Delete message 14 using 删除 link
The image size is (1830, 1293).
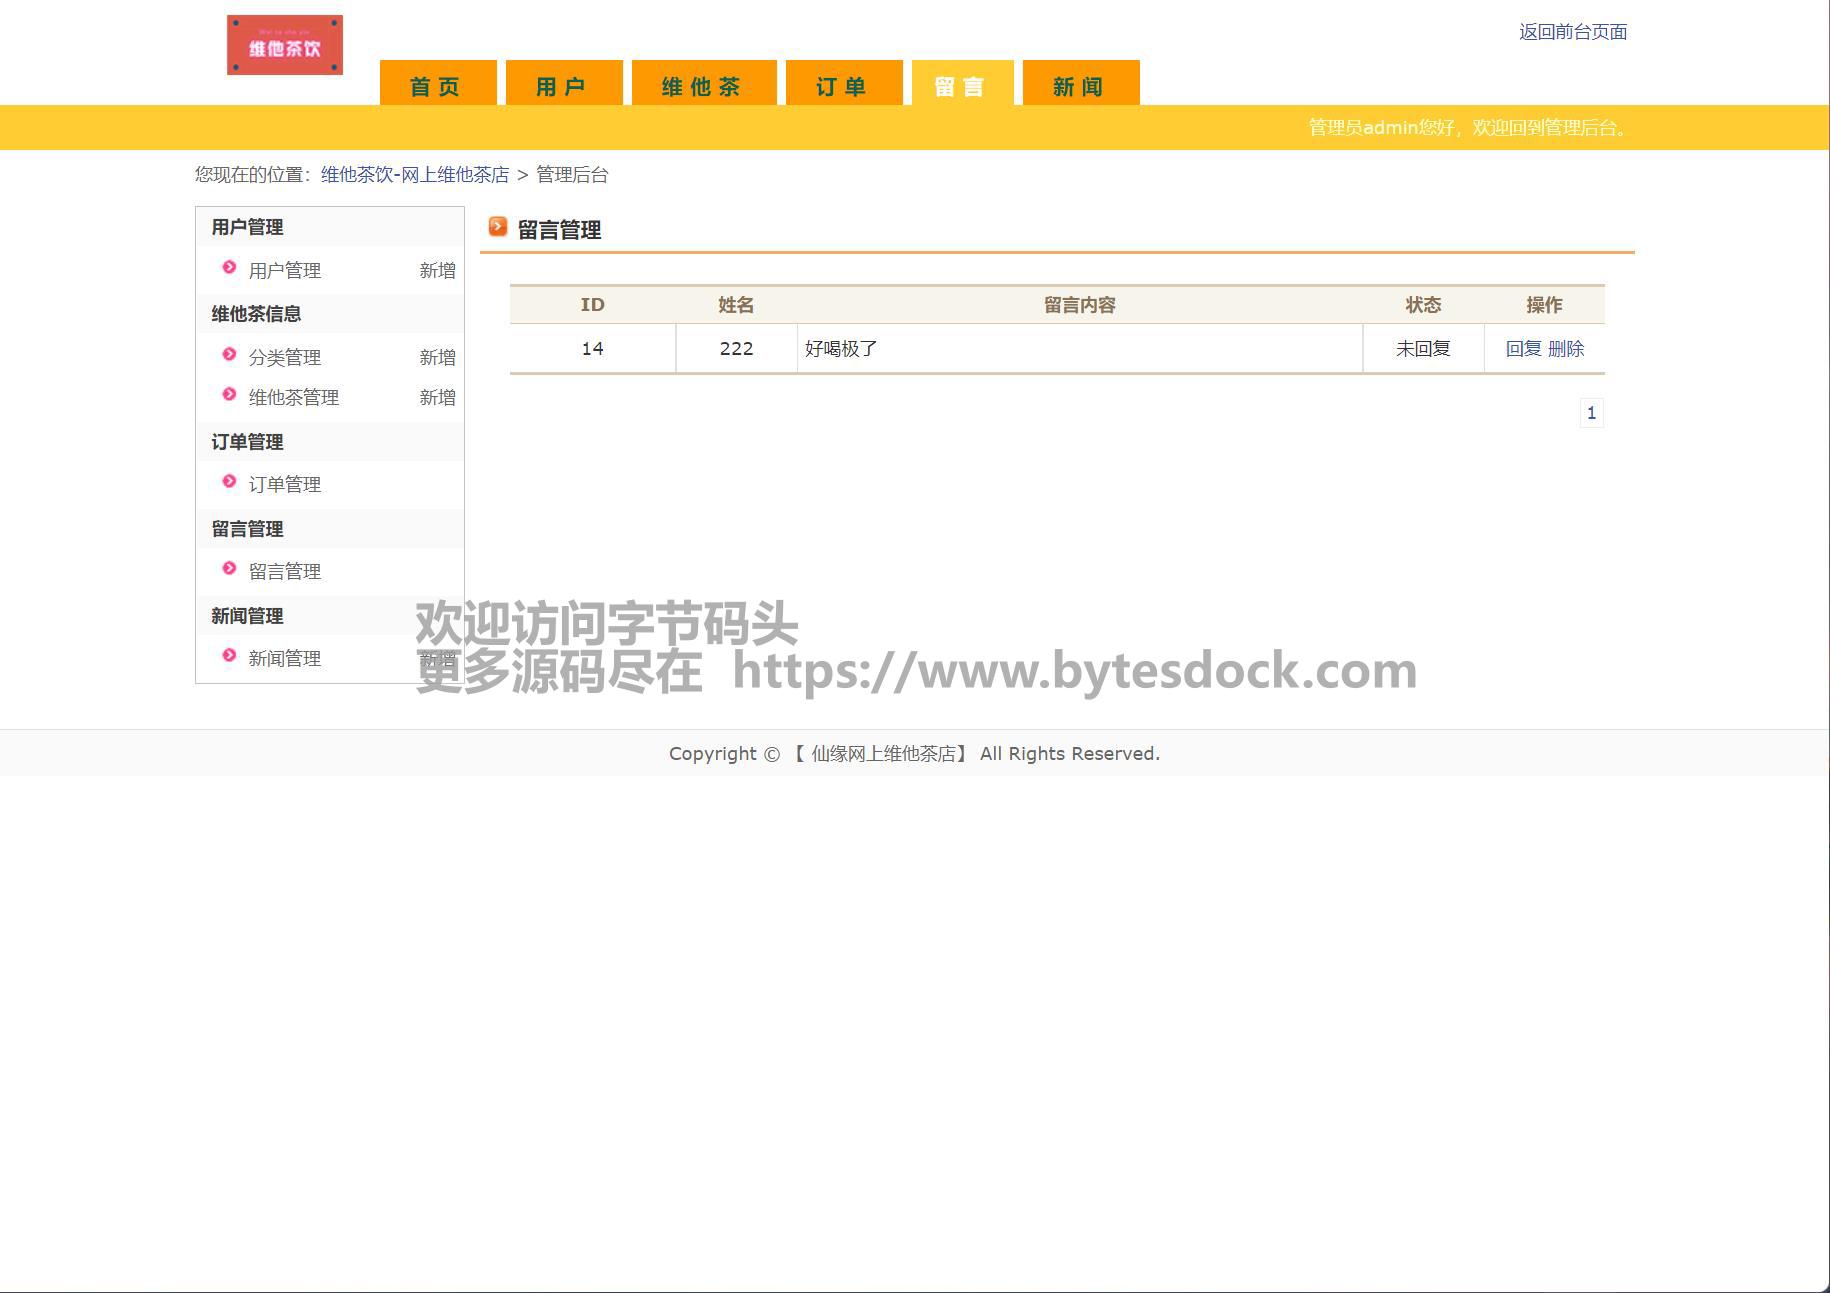1566,349
